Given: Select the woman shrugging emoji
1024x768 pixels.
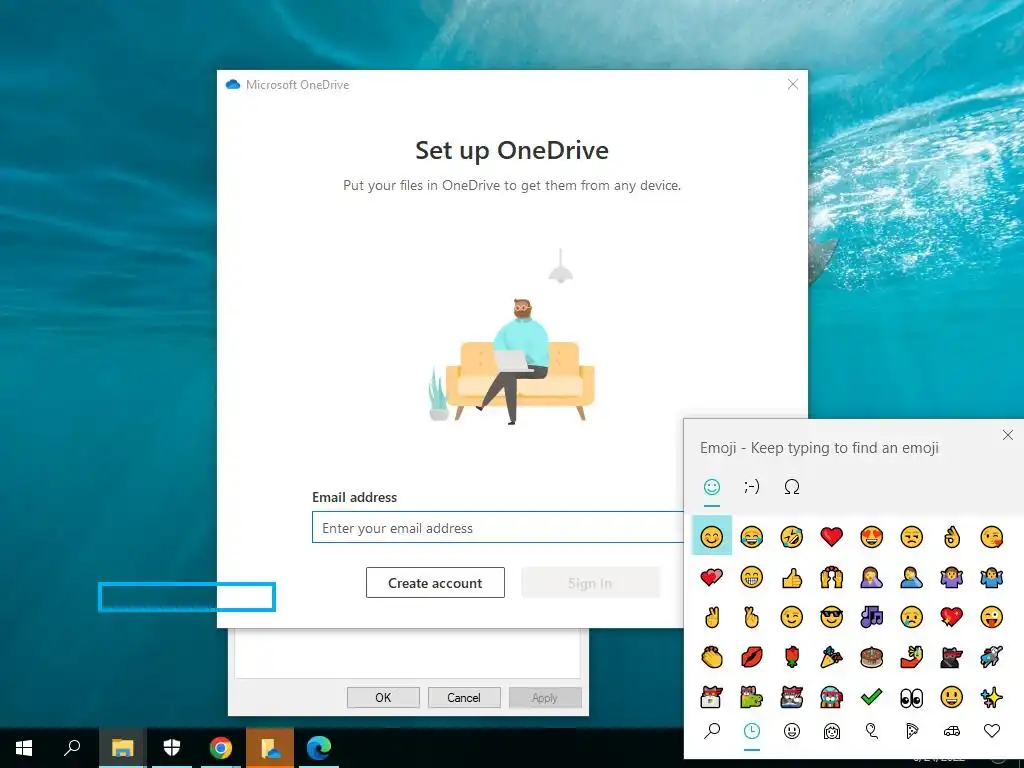Looking at the screenshot, I should point(952,577).
